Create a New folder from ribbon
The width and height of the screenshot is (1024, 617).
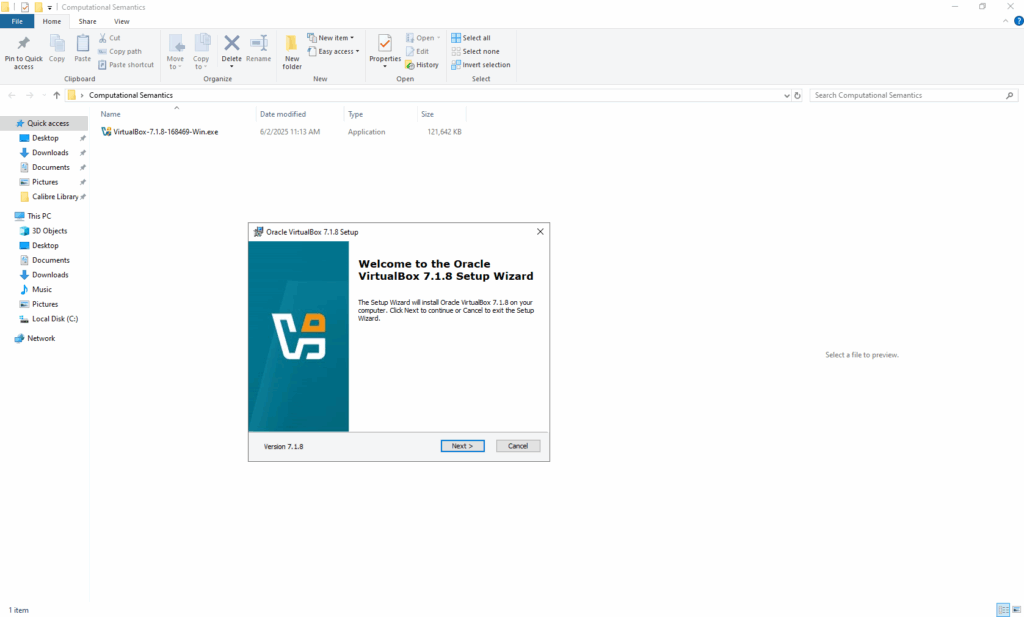(x=292, y=52)
